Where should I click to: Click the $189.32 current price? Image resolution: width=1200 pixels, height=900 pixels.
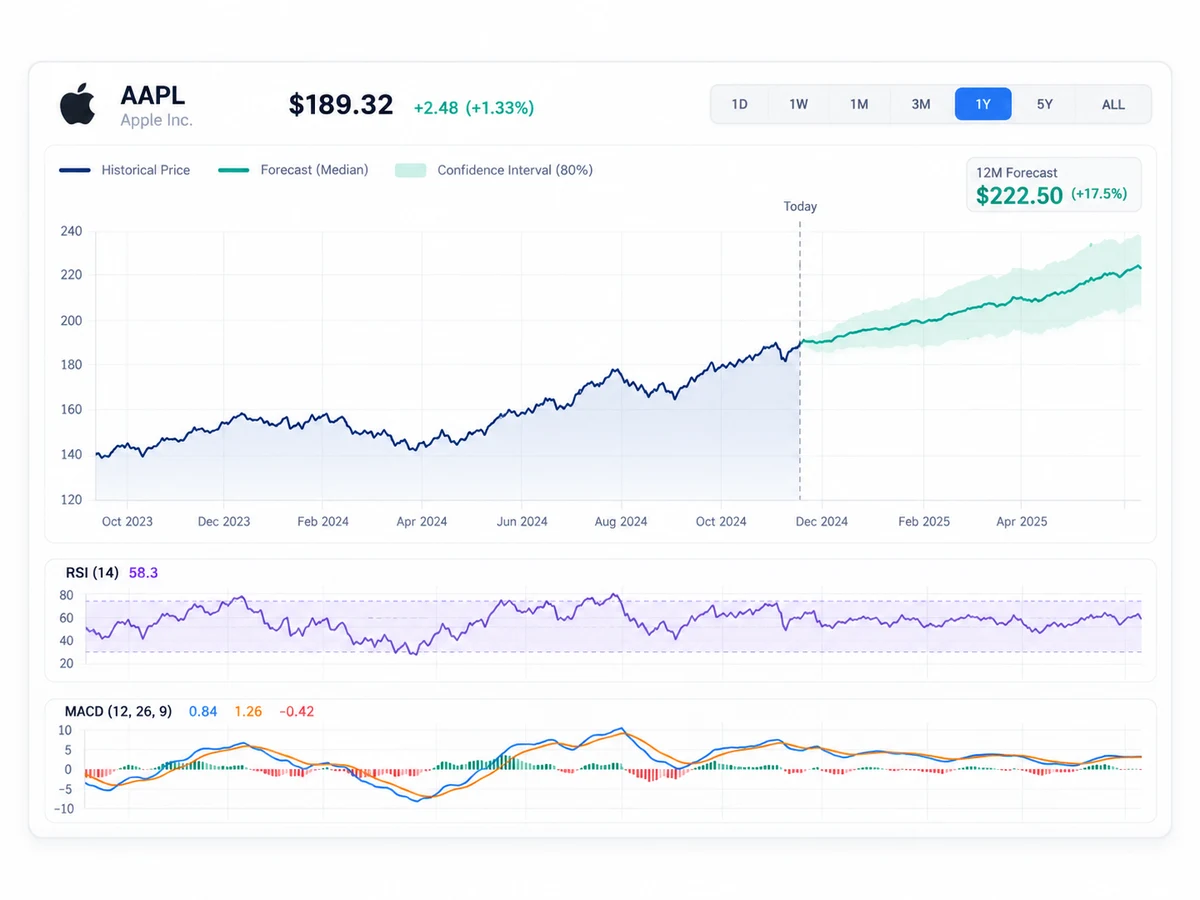click(x=341, y=105)
